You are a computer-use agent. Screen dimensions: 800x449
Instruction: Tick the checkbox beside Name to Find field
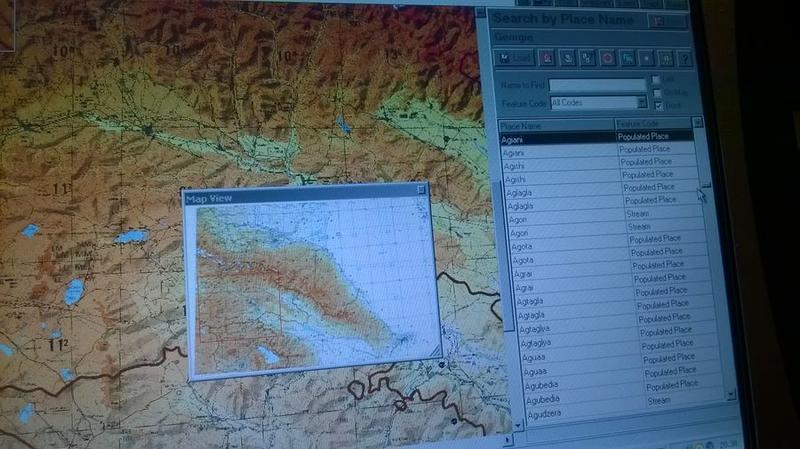click(x=656, y=80)
